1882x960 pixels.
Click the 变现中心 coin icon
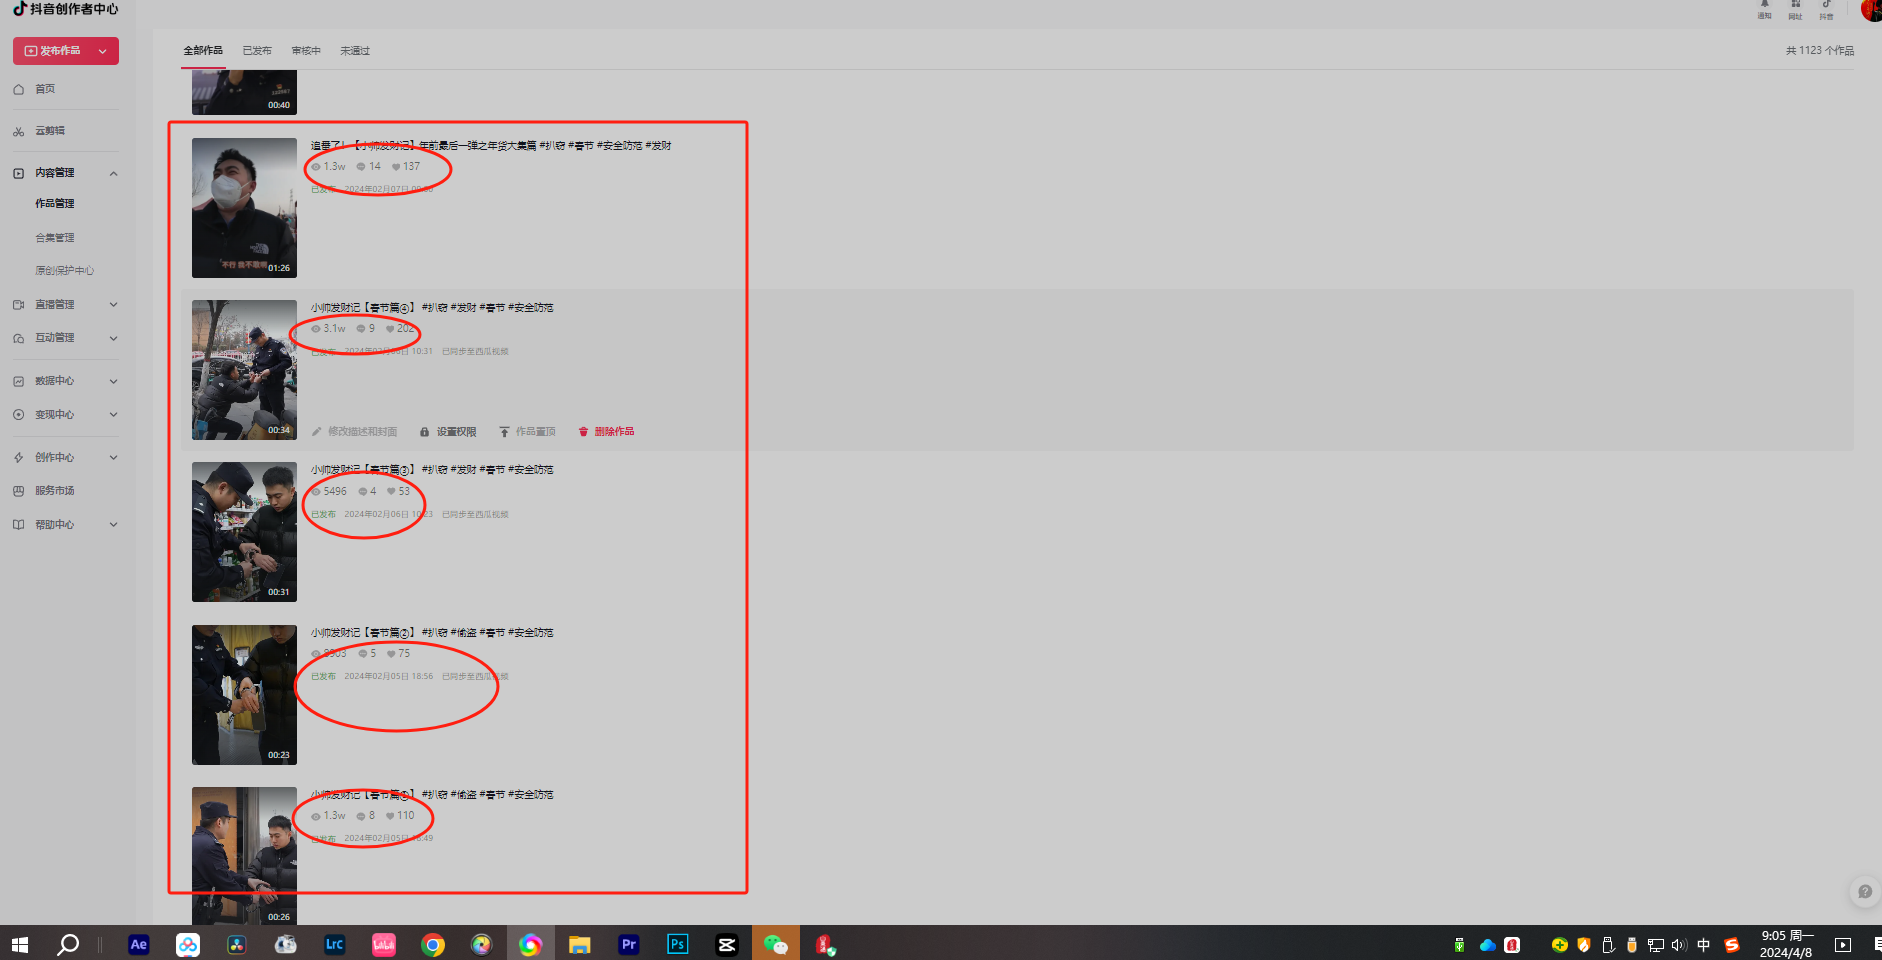pyautogui.click(x=18, y=415)
